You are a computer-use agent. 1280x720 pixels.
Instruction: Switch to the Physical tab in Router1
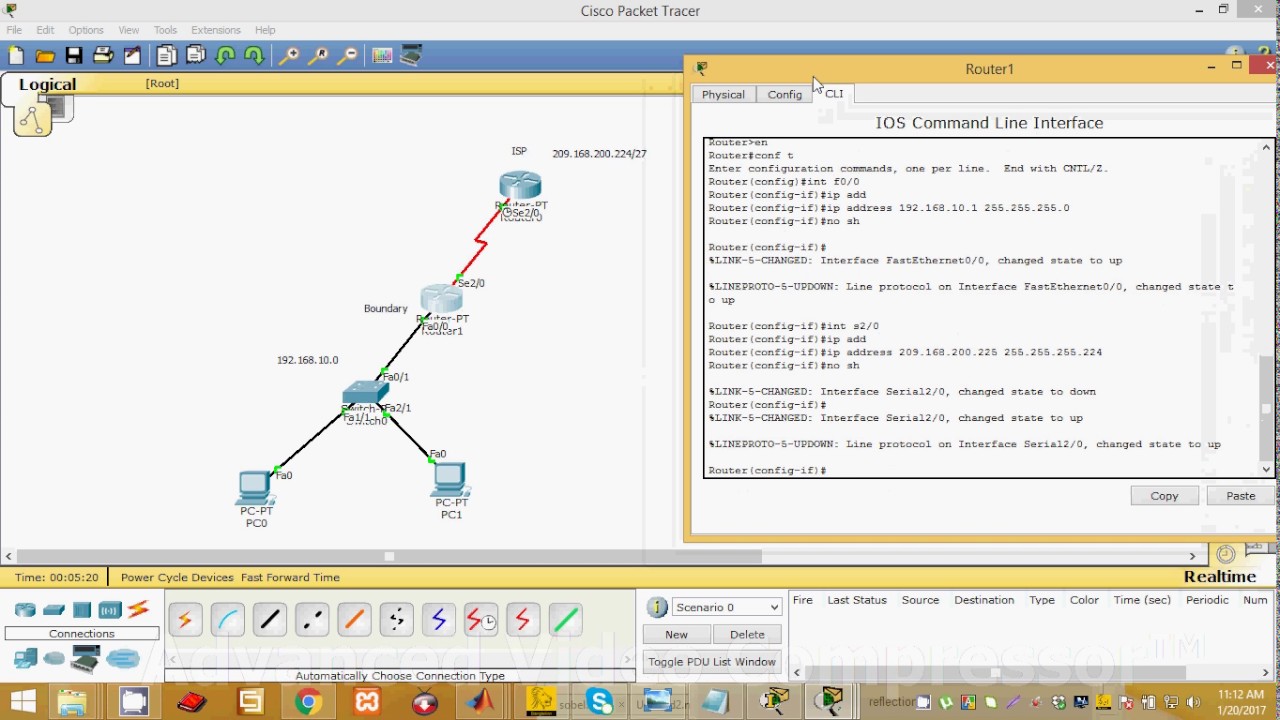click(723, 94)
